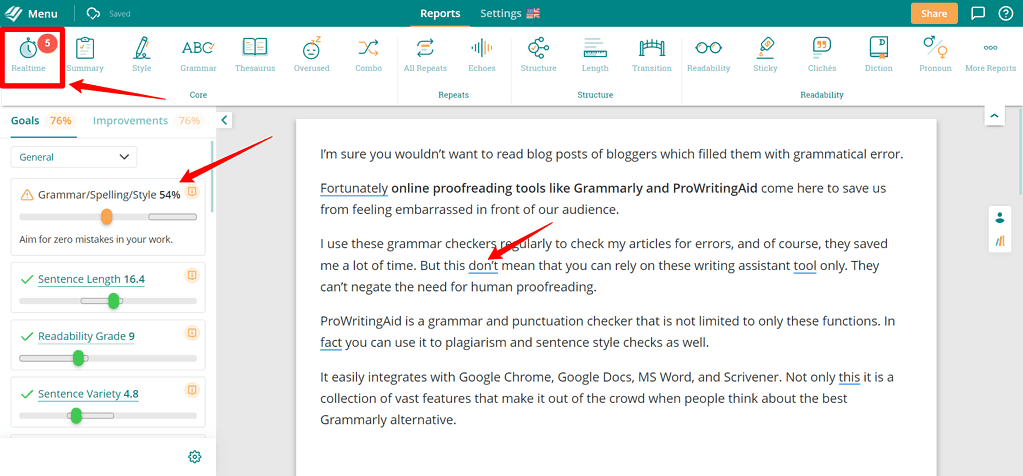
Task: Toggle the Readability Grade info icon
Action: (192, 333)
